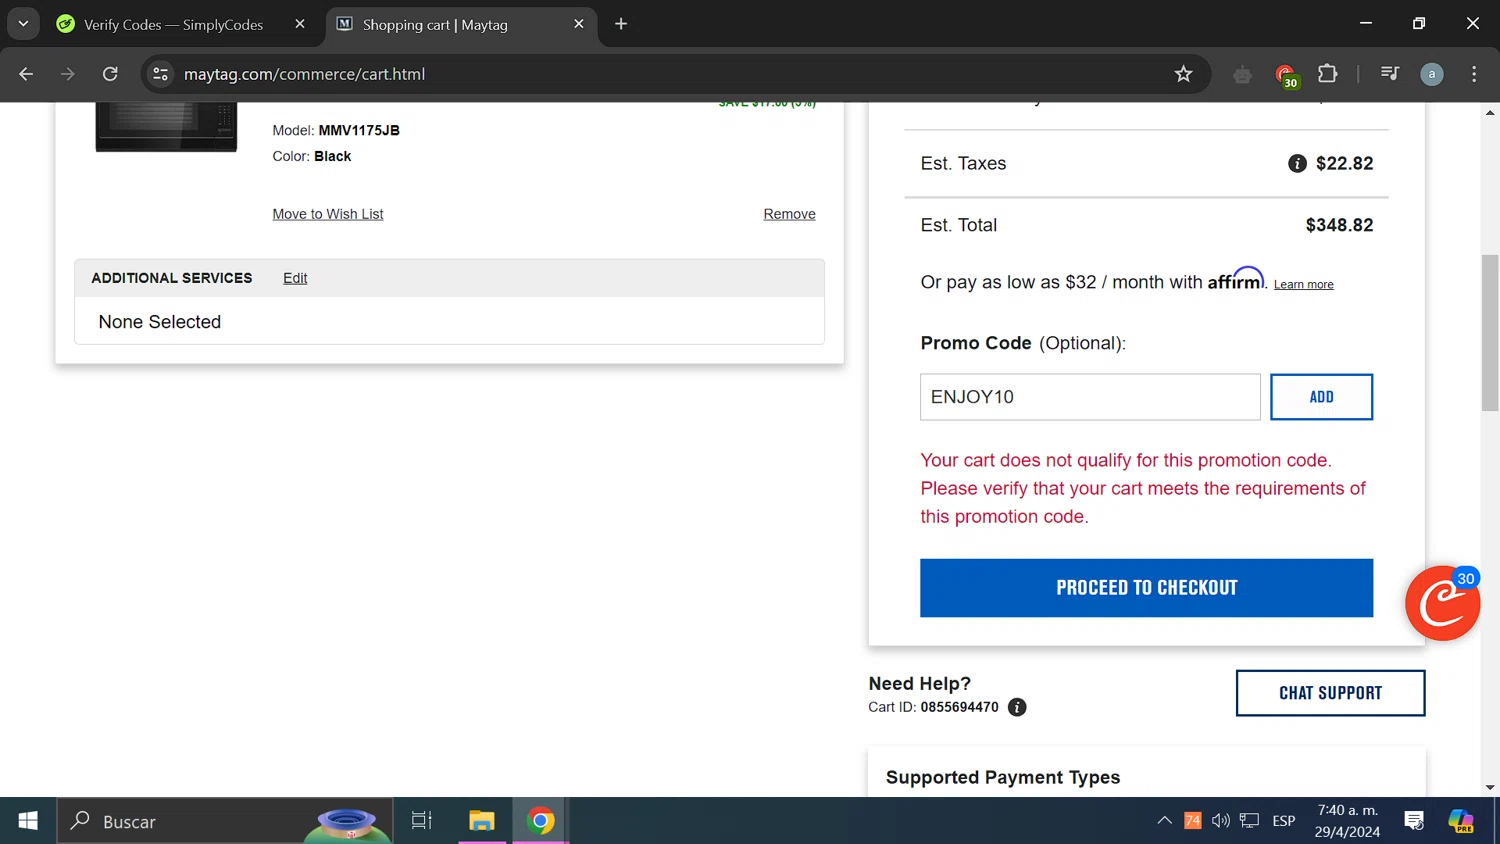Open the Chrome three-dot menu
The width and height of the screenshot is (1500, 844).
(x=1474, y=74)
